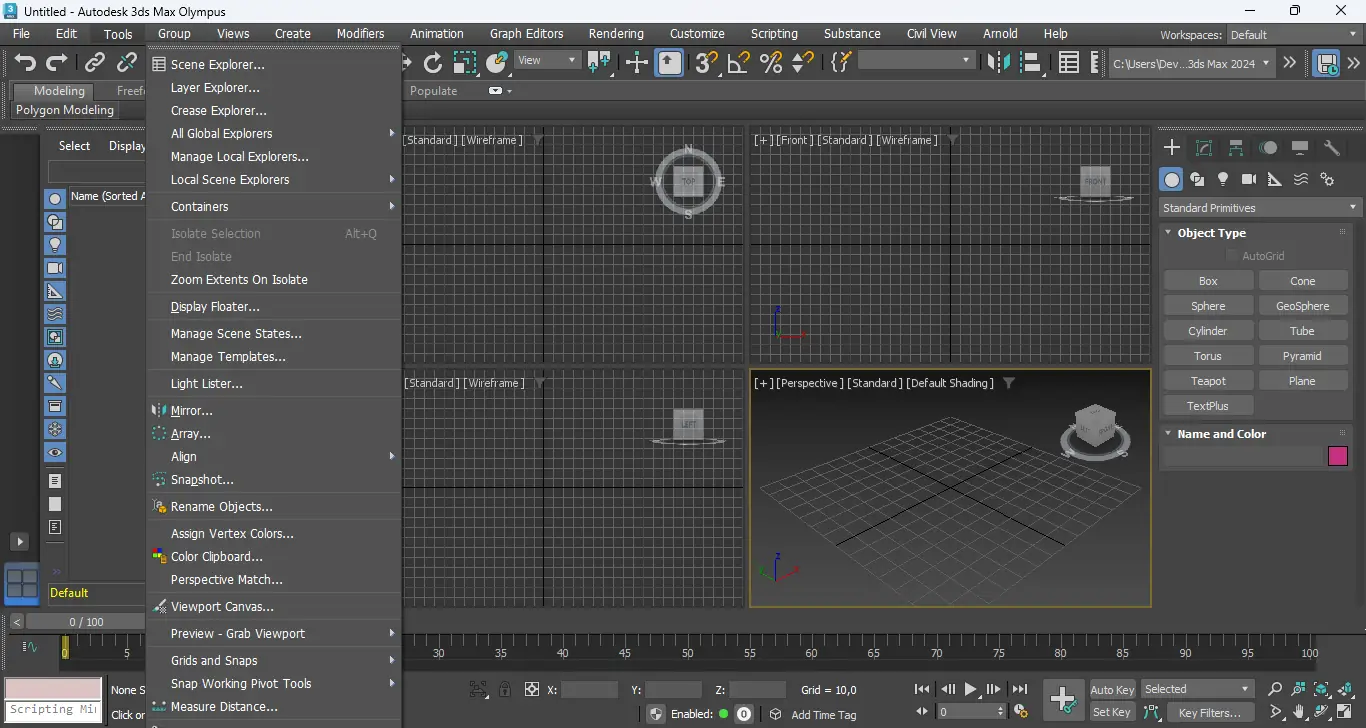Open the Rendering menu

(616, 34)
